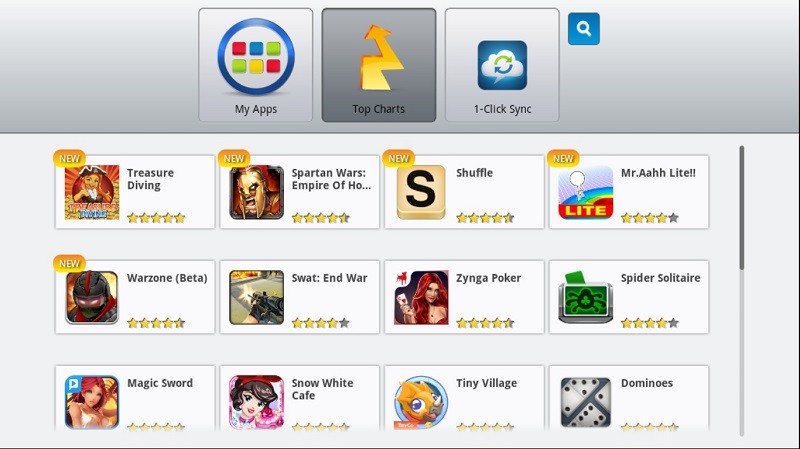Image resolution: width=800 pixels, height=449 pixels.
Task: Open the Zynga Poker app icon
Action: [421, 297]
